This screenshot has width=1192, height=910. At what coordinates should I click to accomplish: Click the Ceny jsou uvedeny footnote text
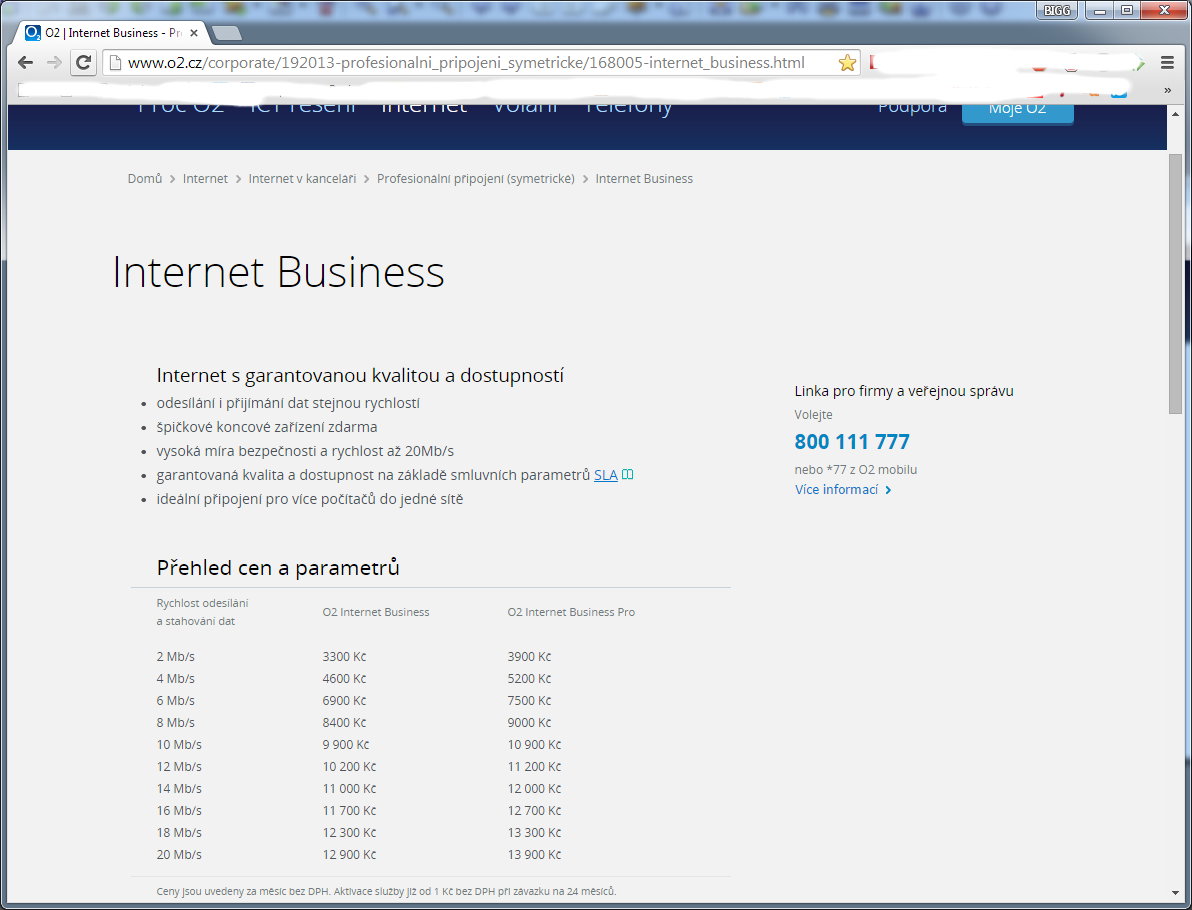[386, 891]
